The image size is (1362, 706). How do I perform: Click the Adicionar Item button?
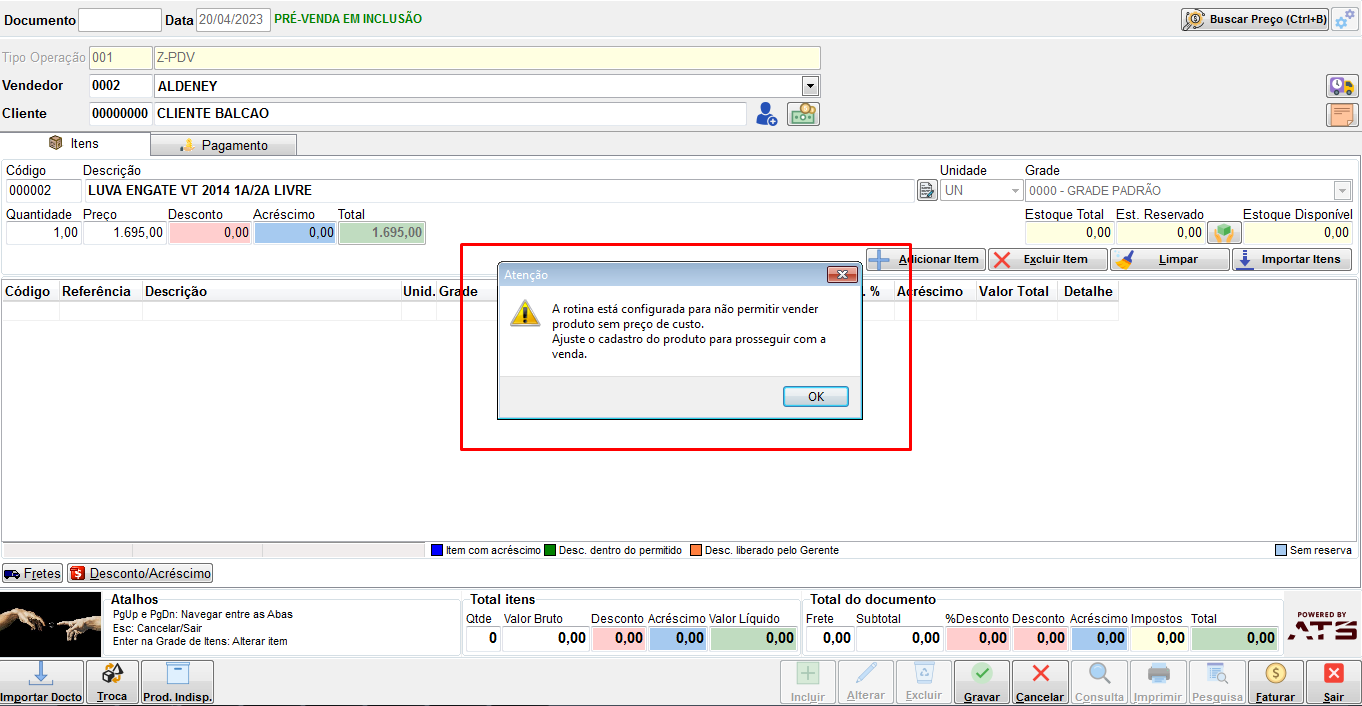pyautogui.click(x=926, y=259)
